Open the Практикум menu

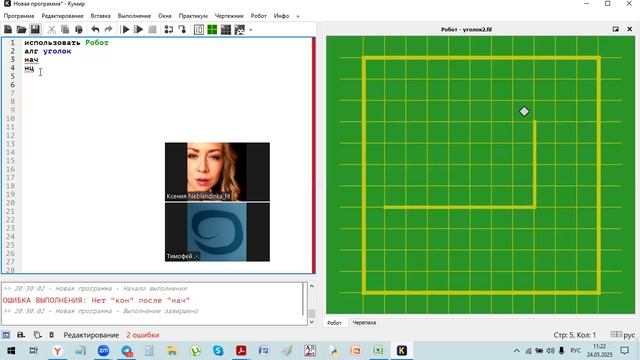click(x=193, y=16)
